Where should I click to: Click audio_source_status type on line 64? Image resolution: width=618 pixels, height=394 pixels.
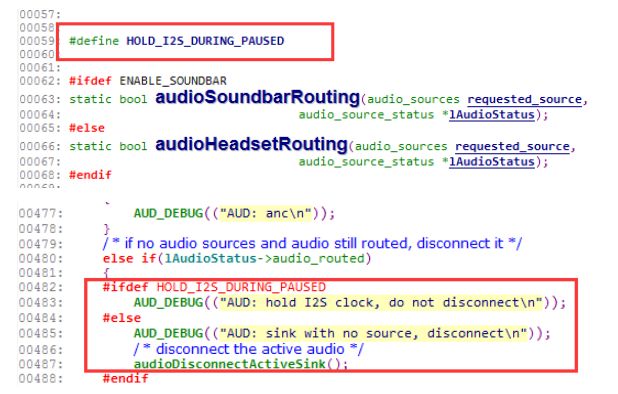[366, 115]
